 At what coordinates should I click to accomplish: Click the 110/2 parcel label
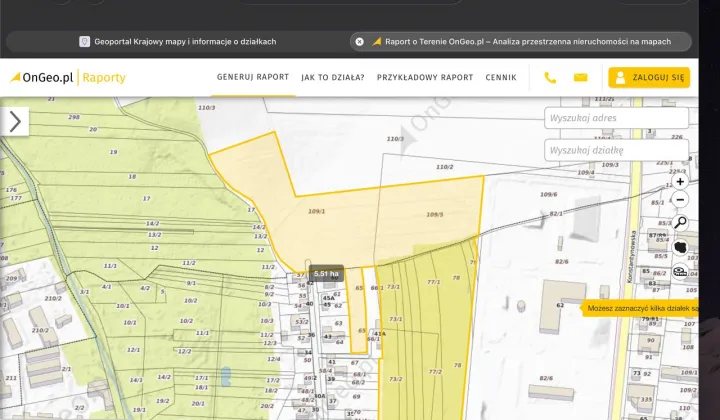click(444, 167)
